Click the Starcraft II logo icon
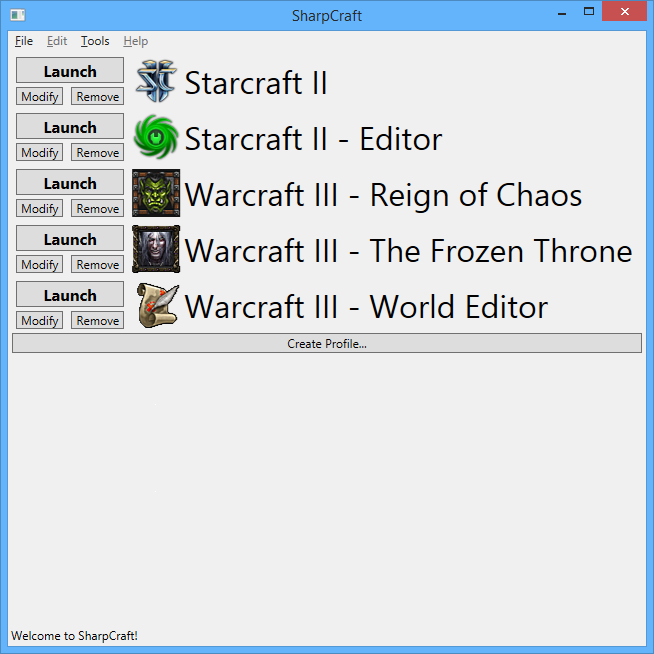The width and height of the screenshot is (654, 654). [x=156, y=81]
